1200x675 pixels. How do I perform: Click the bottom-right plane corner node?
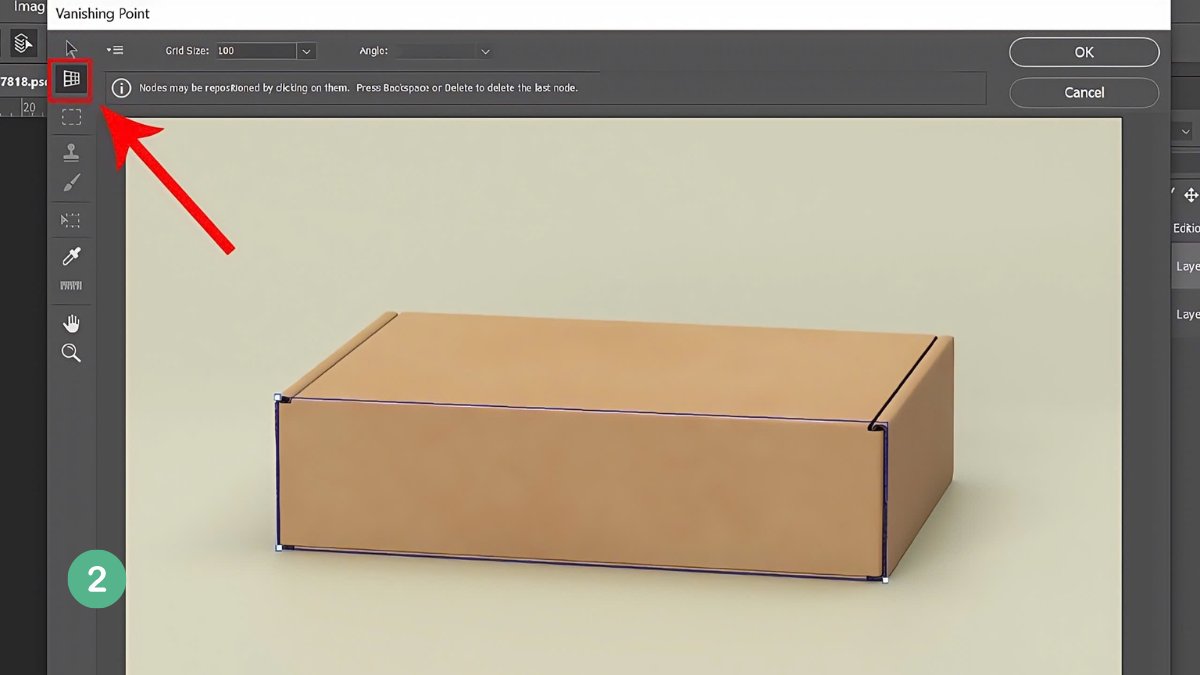885,579
